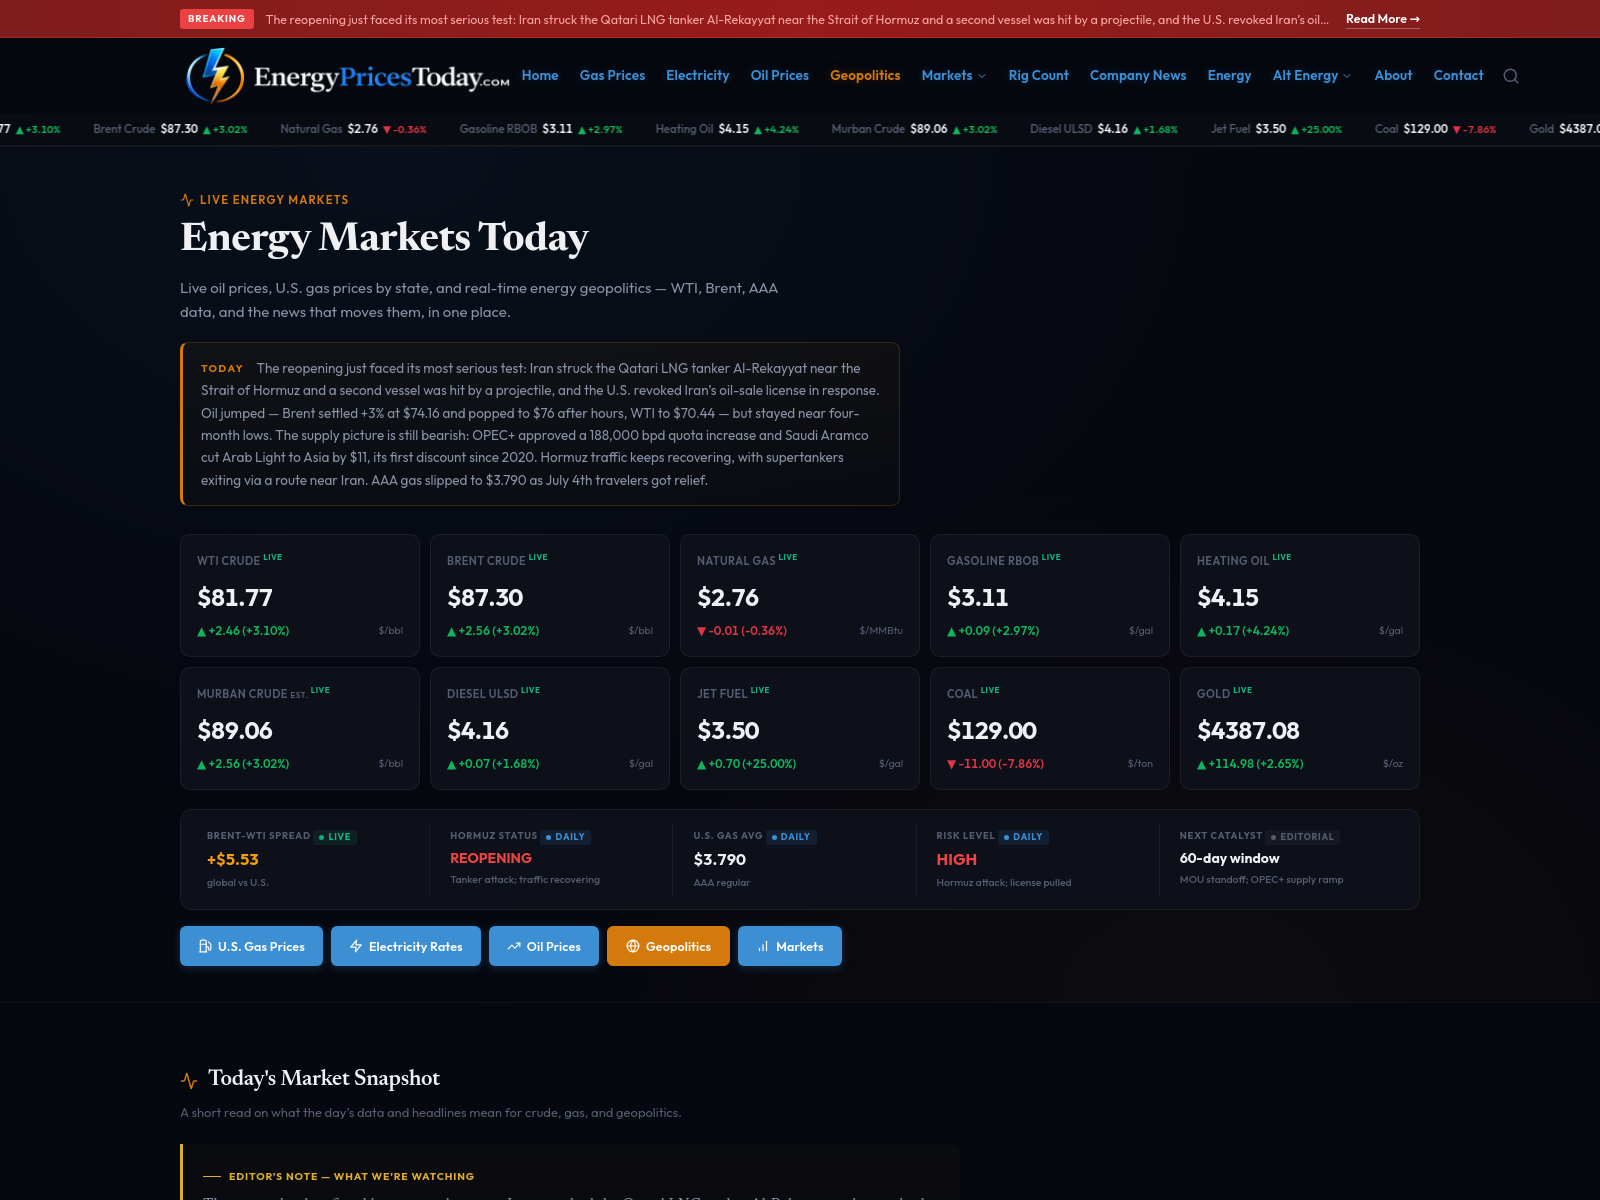Open the Company News nav item

1138,76
